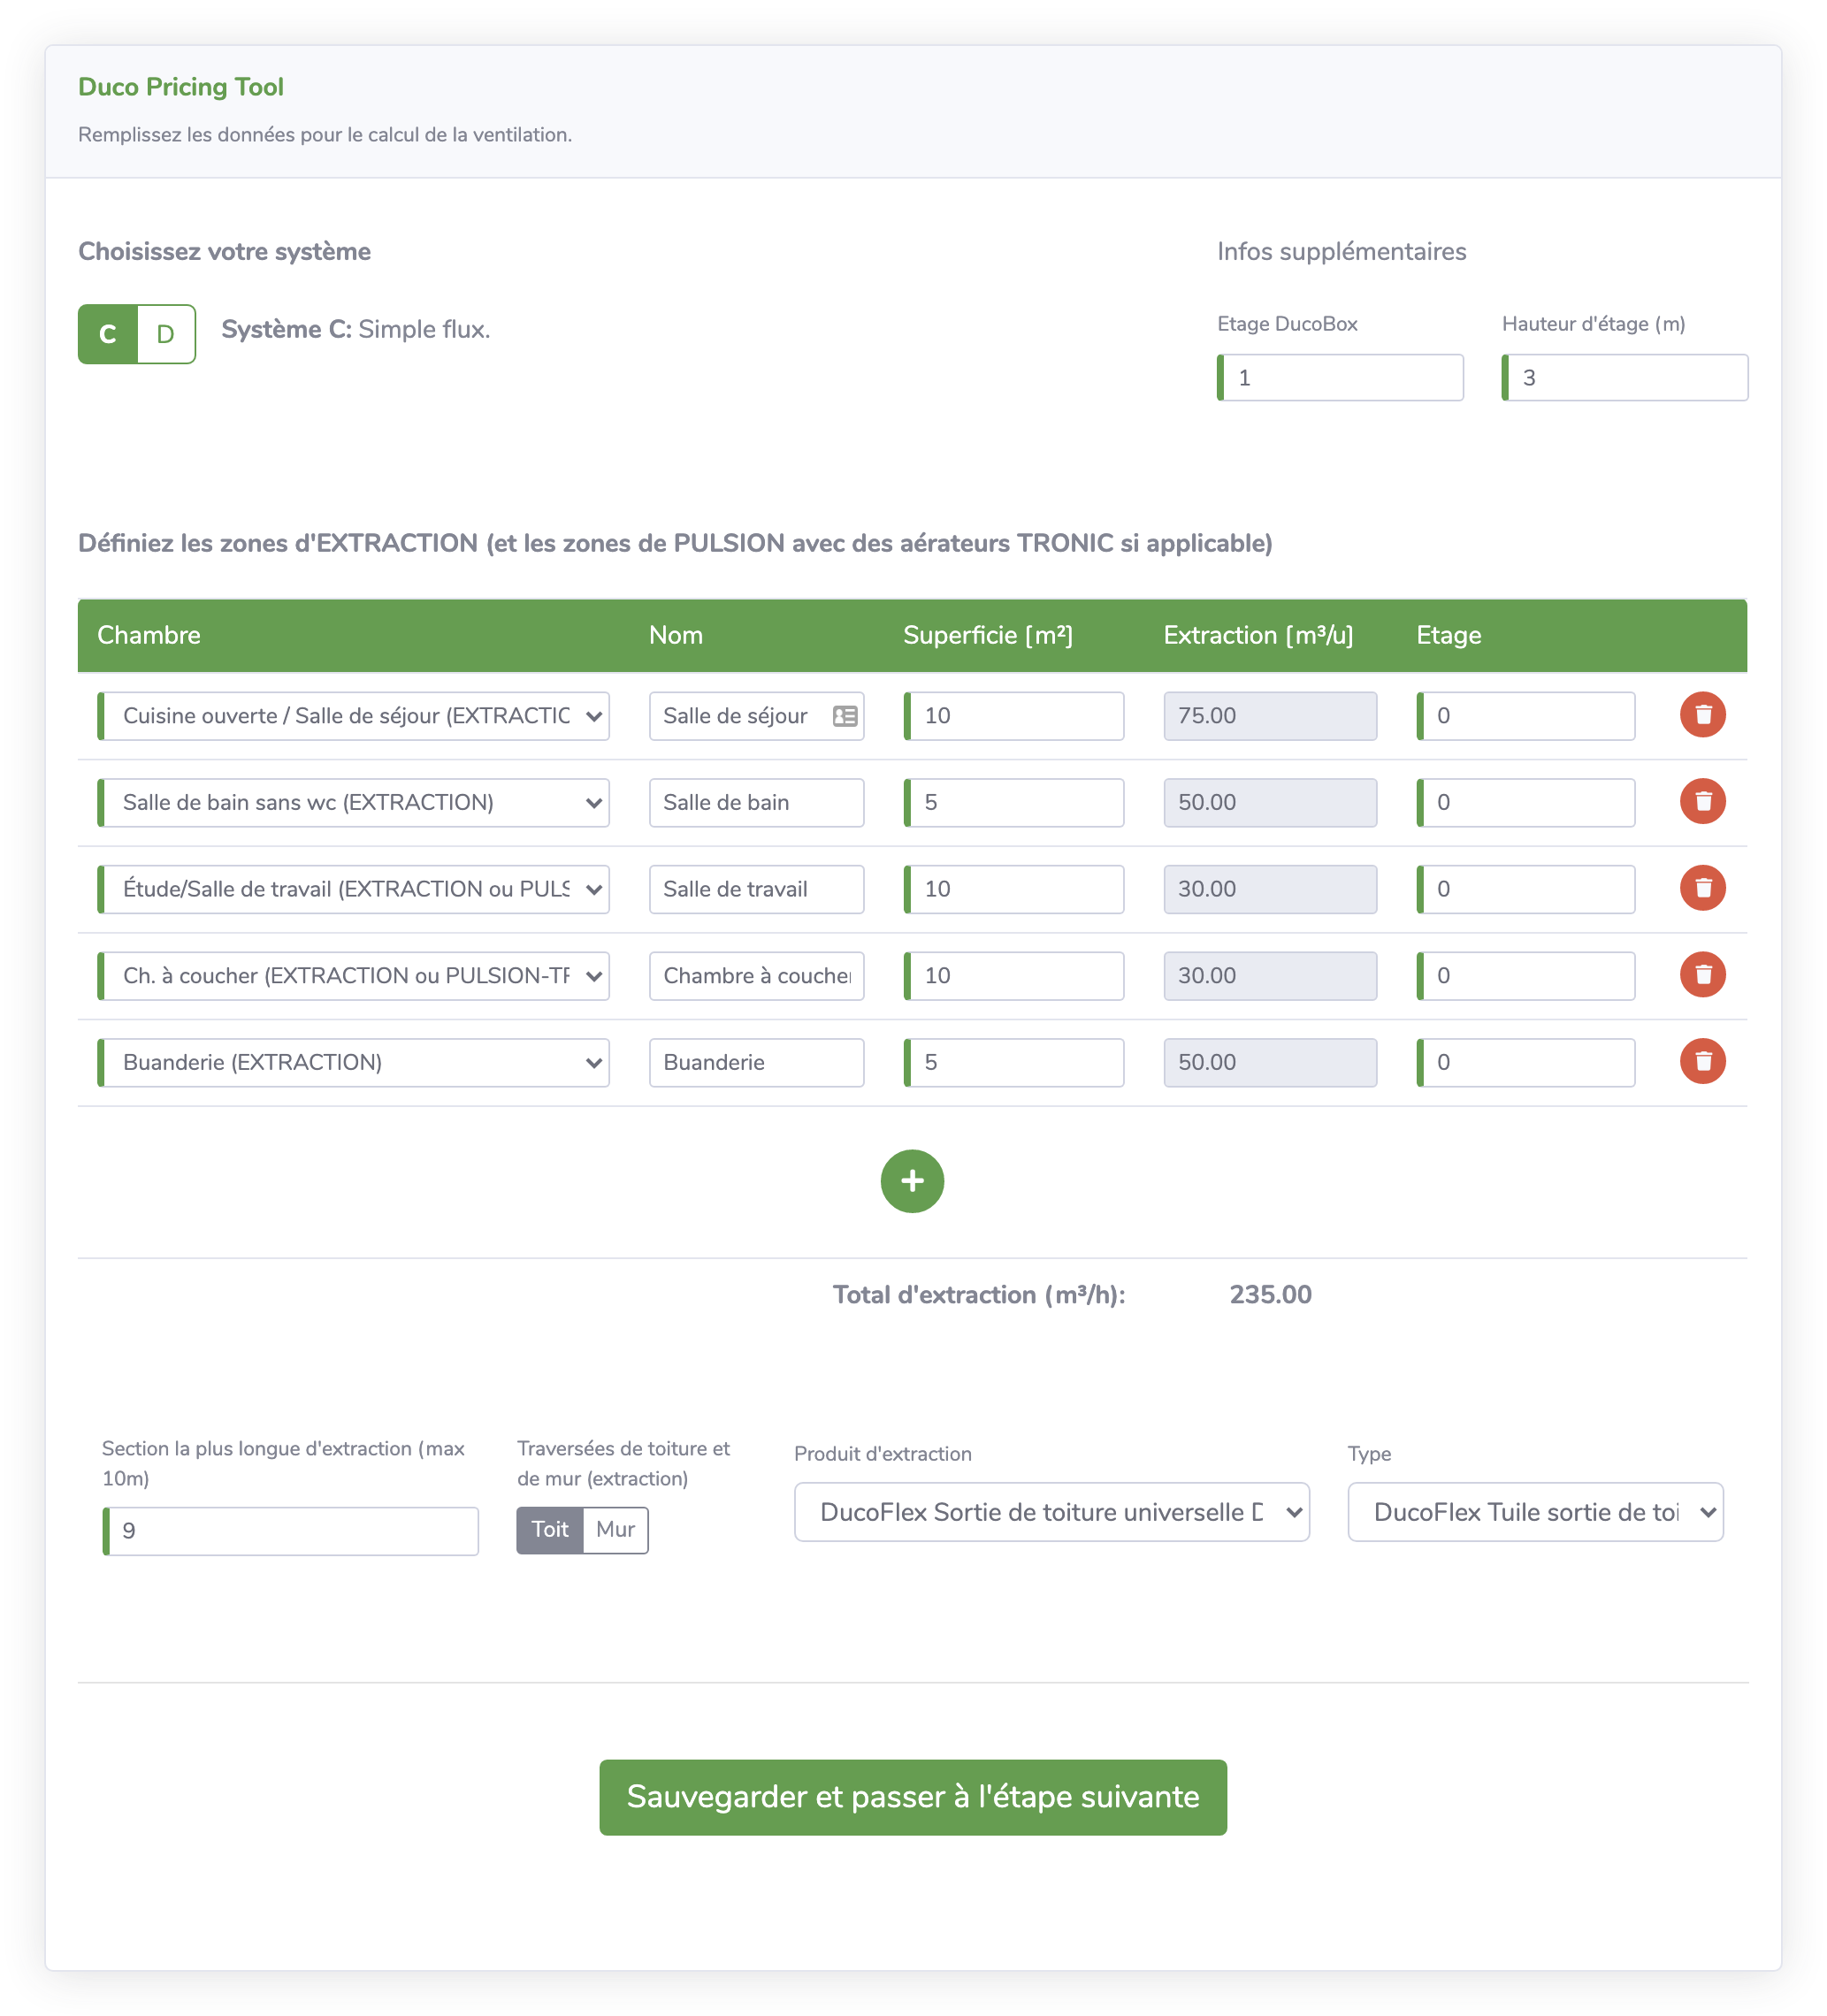This screenshot has width=1827, height=2016.
Task: Edit Etage DucoBox field
Action: tap(1340, 378)
